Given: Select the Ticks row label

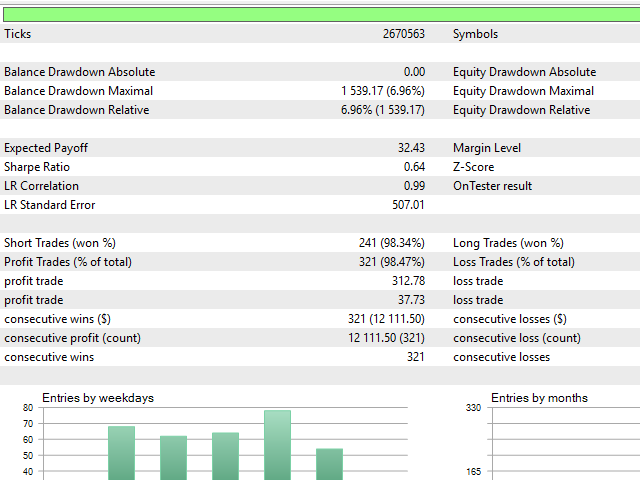Looking at the screenshot, I should pyautogui.click(x=18, y=34).
